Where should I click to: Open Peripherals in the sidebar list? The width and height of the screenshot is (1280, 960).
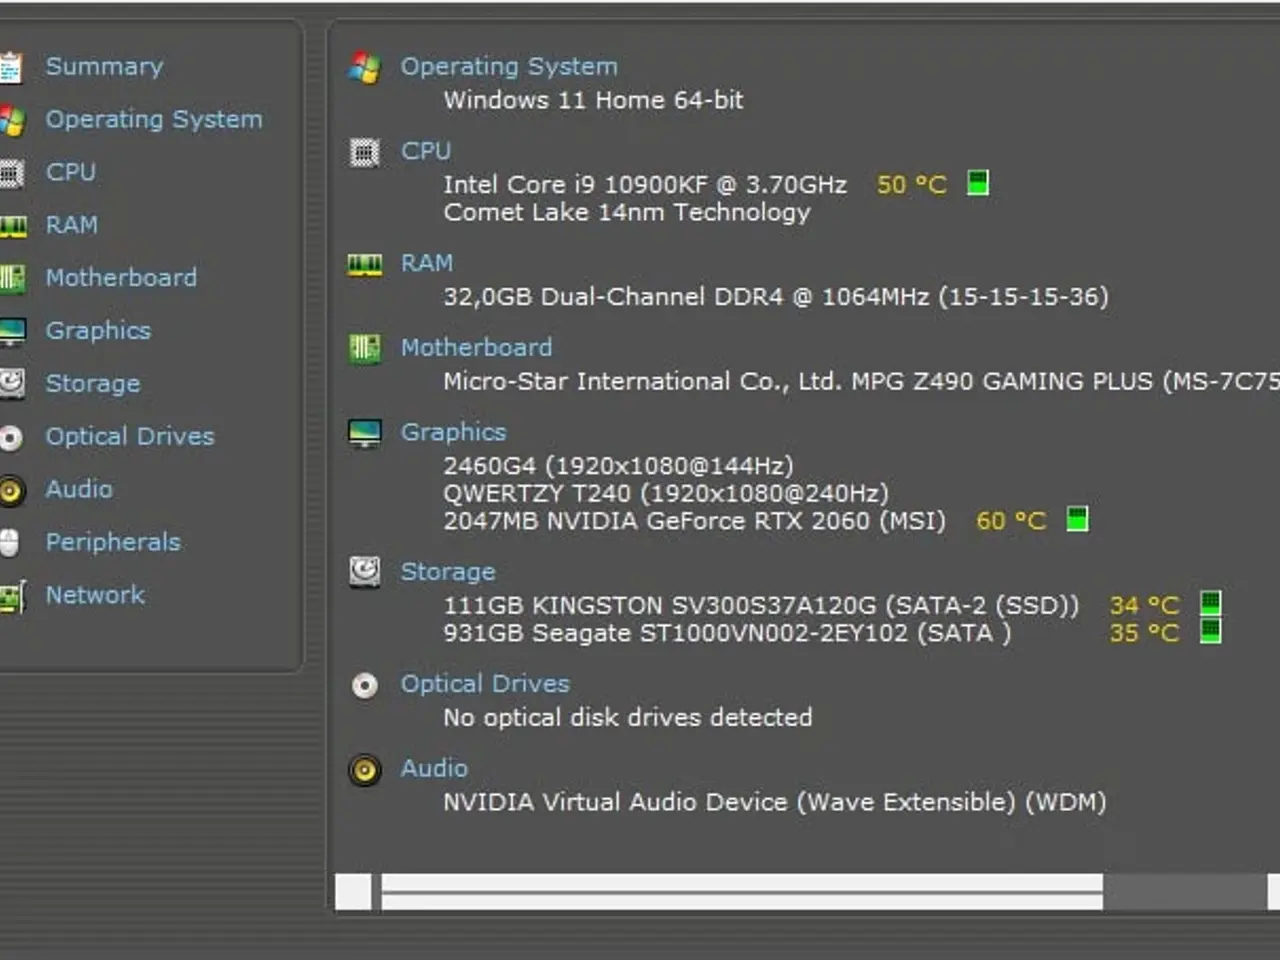coord(113,542)
